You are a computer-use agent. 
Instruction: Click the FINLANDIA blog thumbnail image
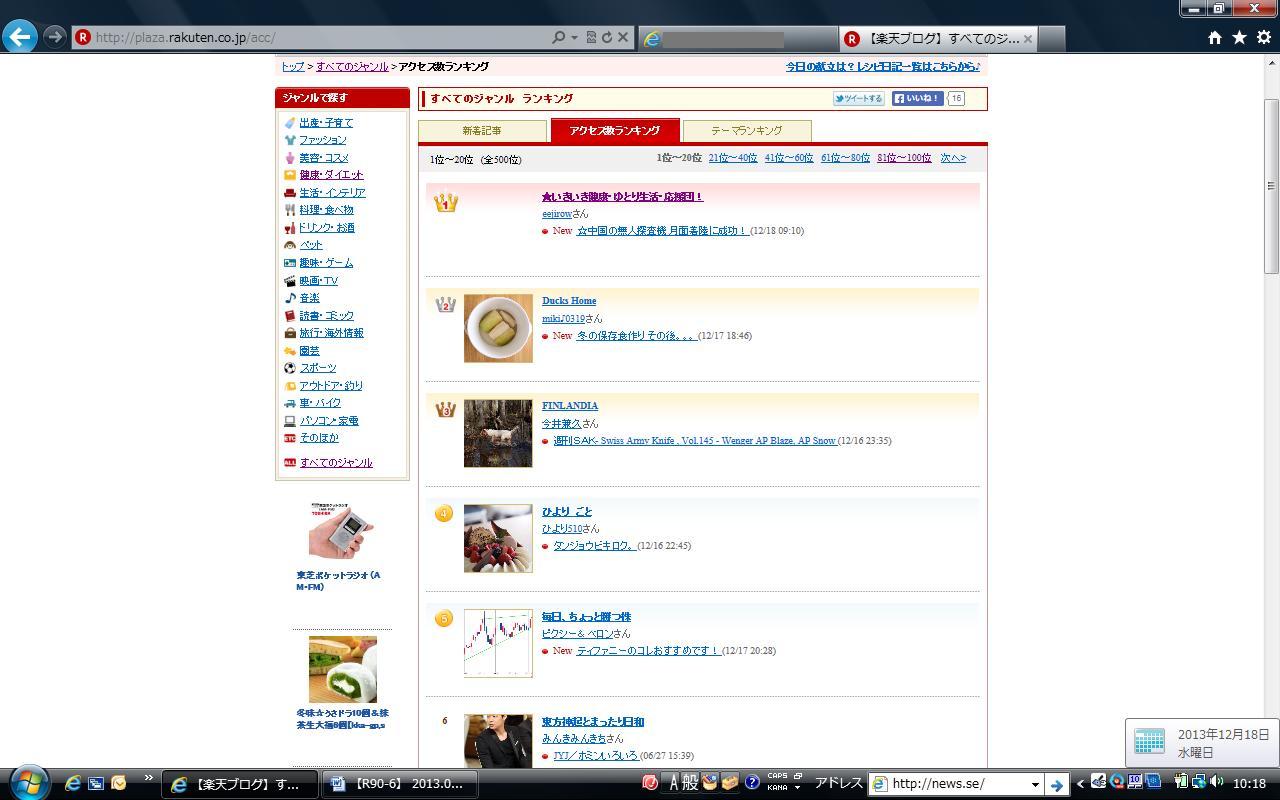[498, 433]
